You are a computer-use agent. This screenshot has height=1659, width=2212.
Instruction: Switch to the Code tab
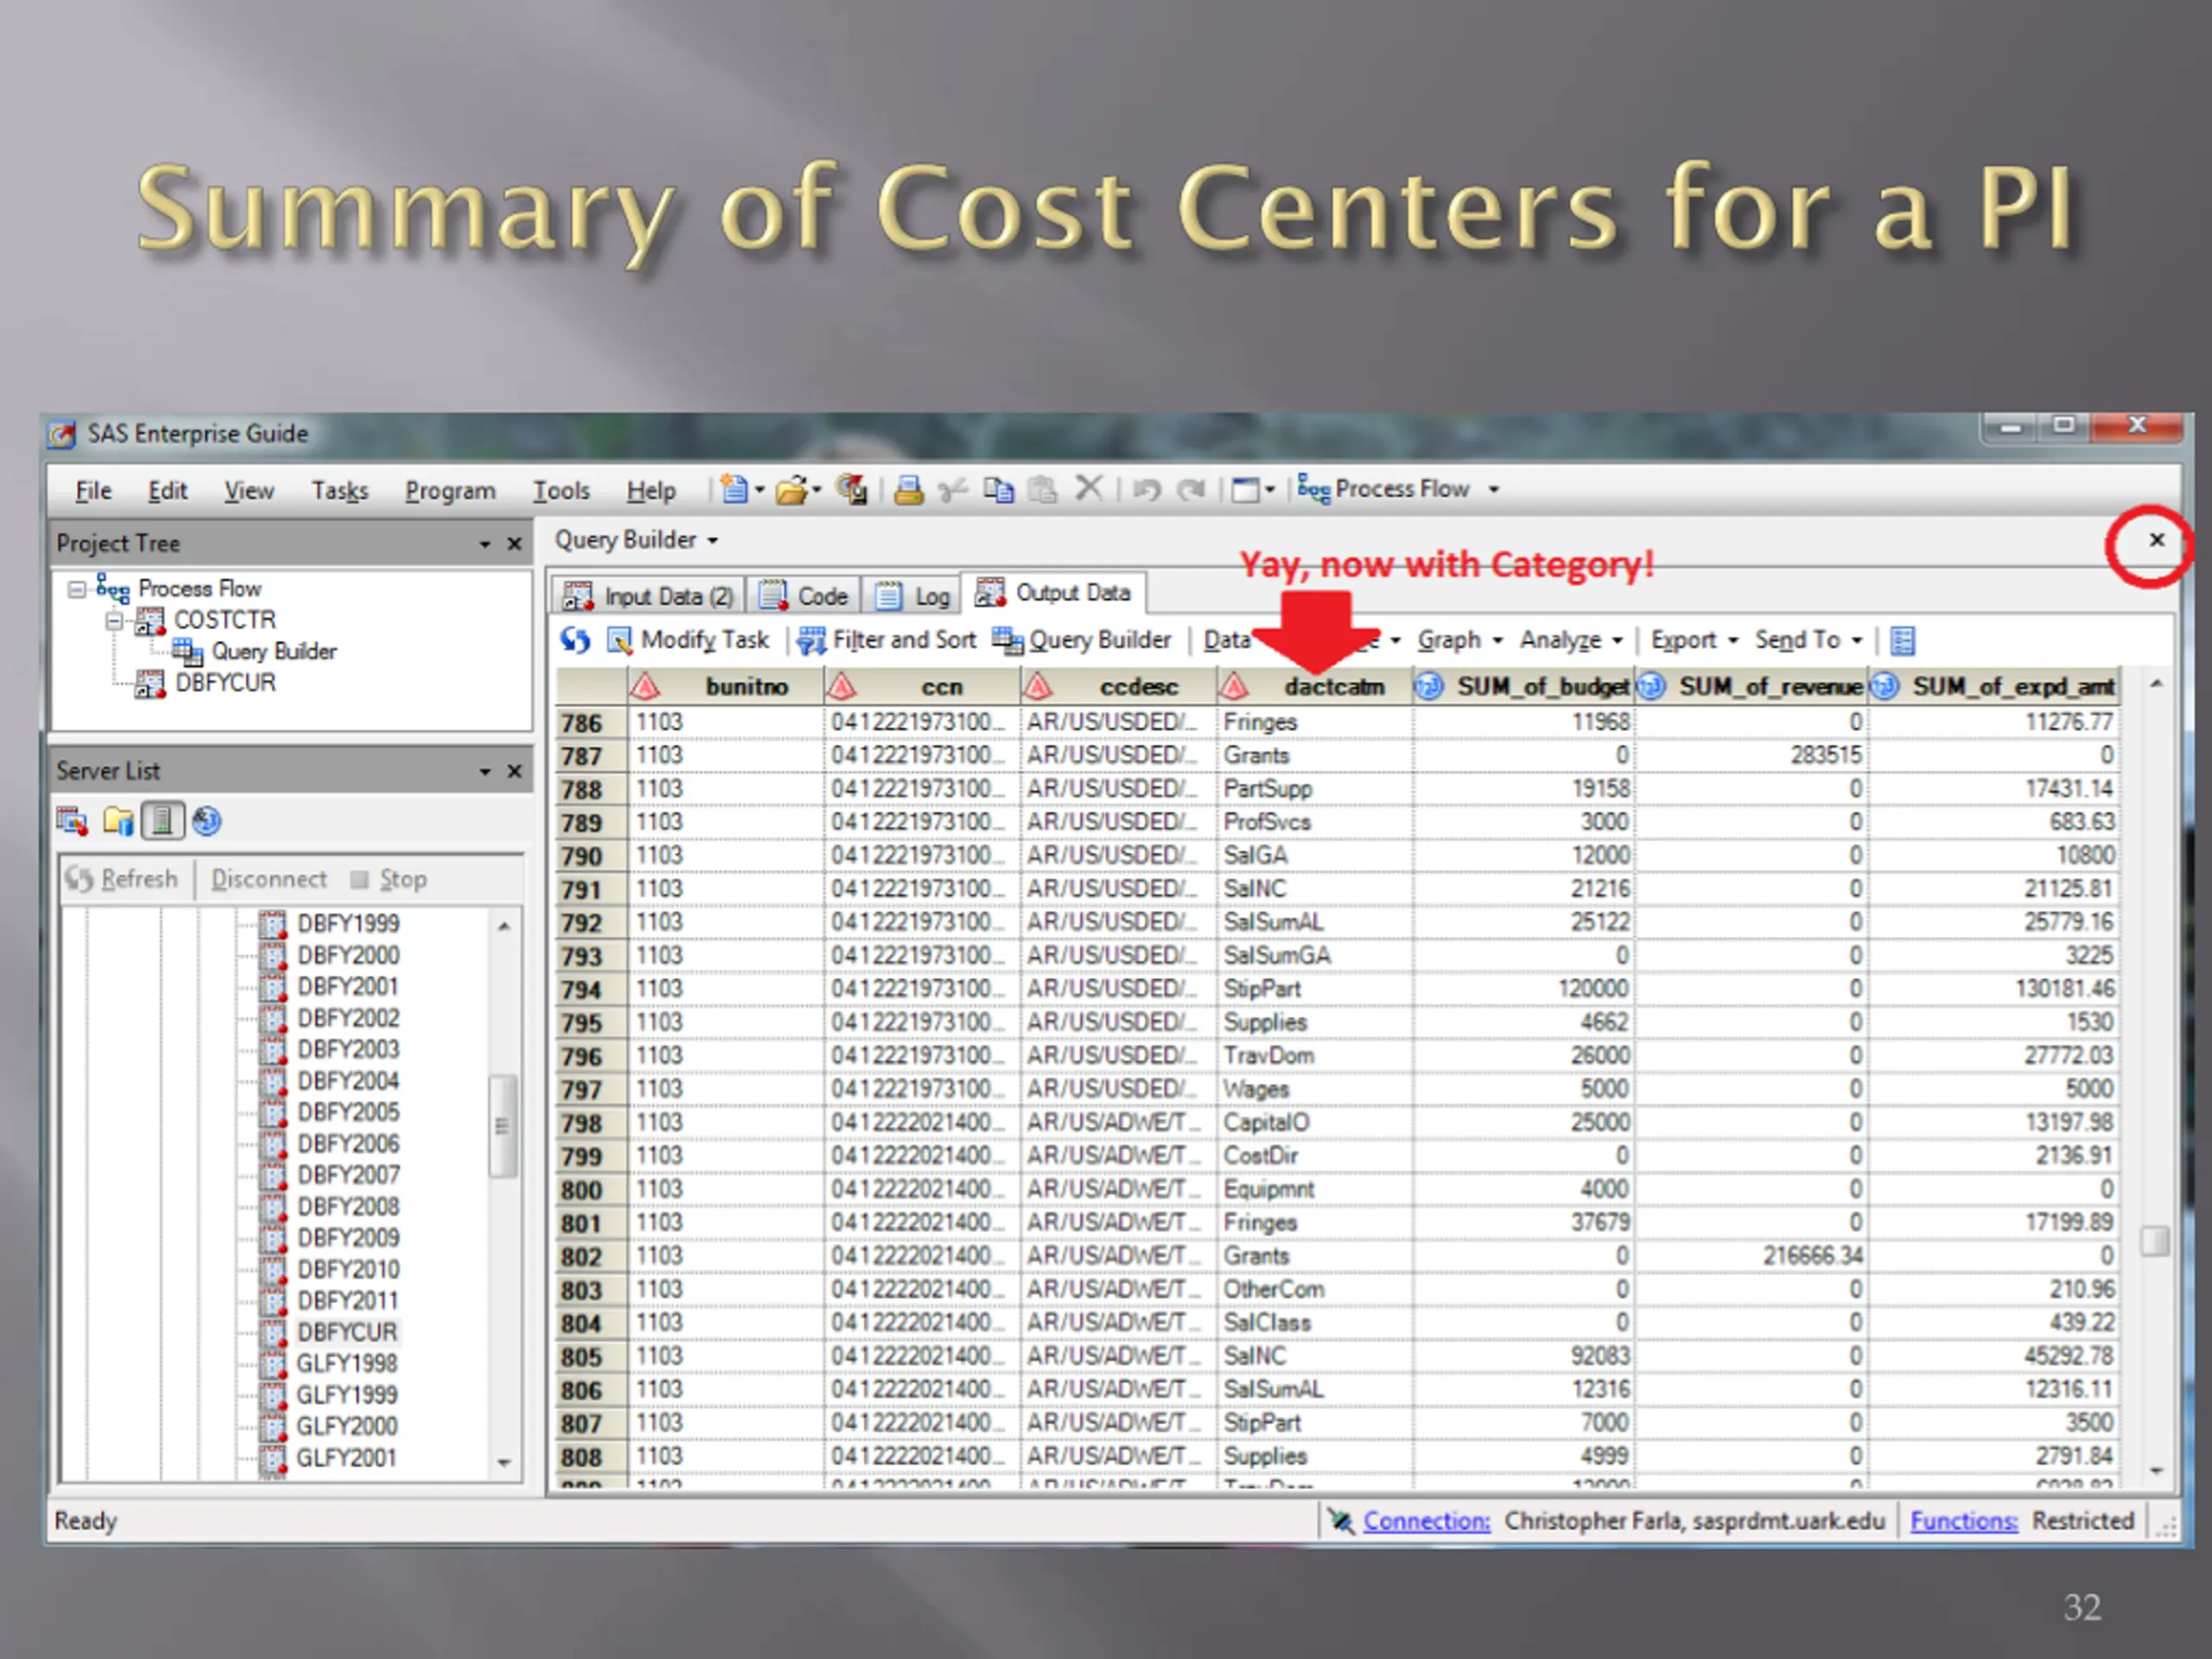(803, 596)
